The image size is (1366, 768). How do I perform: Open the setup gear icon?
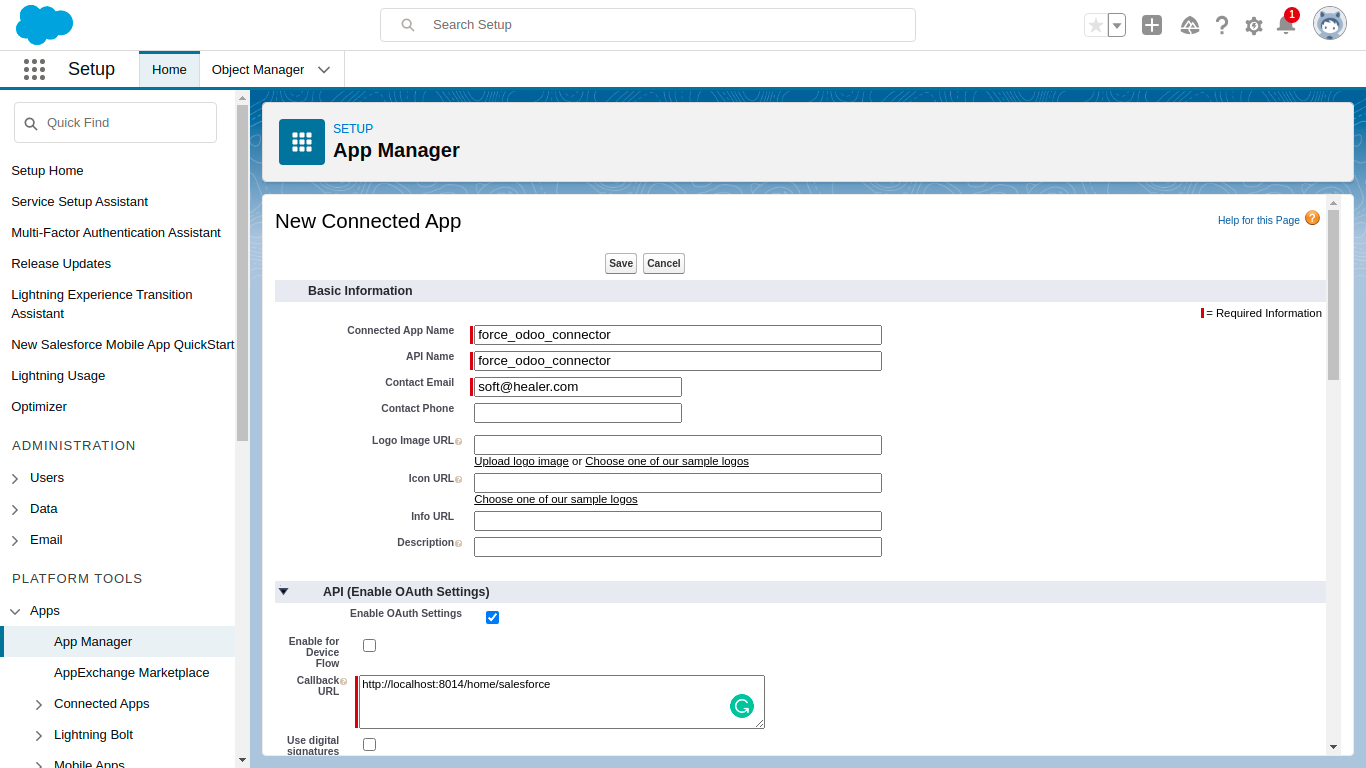(x=1254, y=26)
